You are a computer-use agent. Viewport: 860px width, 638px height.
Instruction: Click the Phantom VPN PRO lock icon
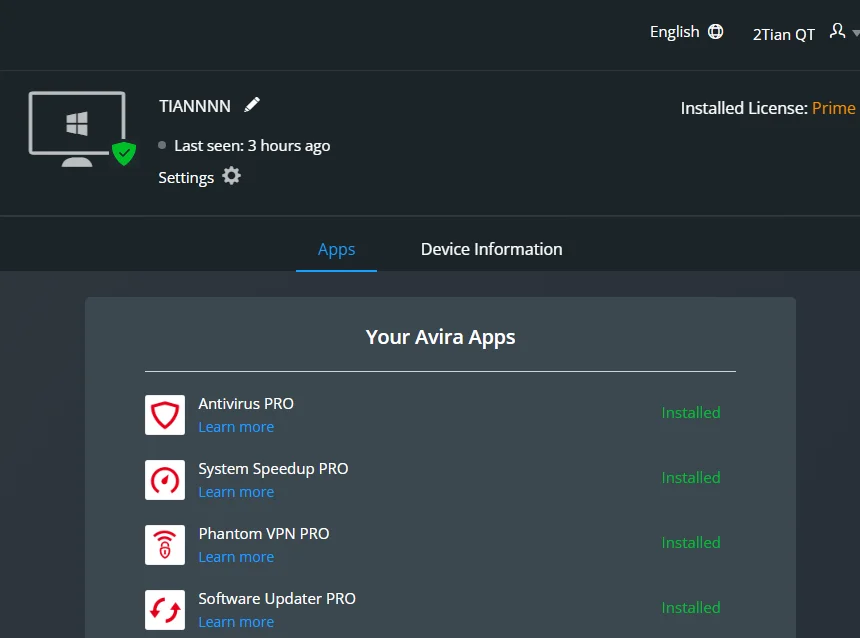click(165, 545)
